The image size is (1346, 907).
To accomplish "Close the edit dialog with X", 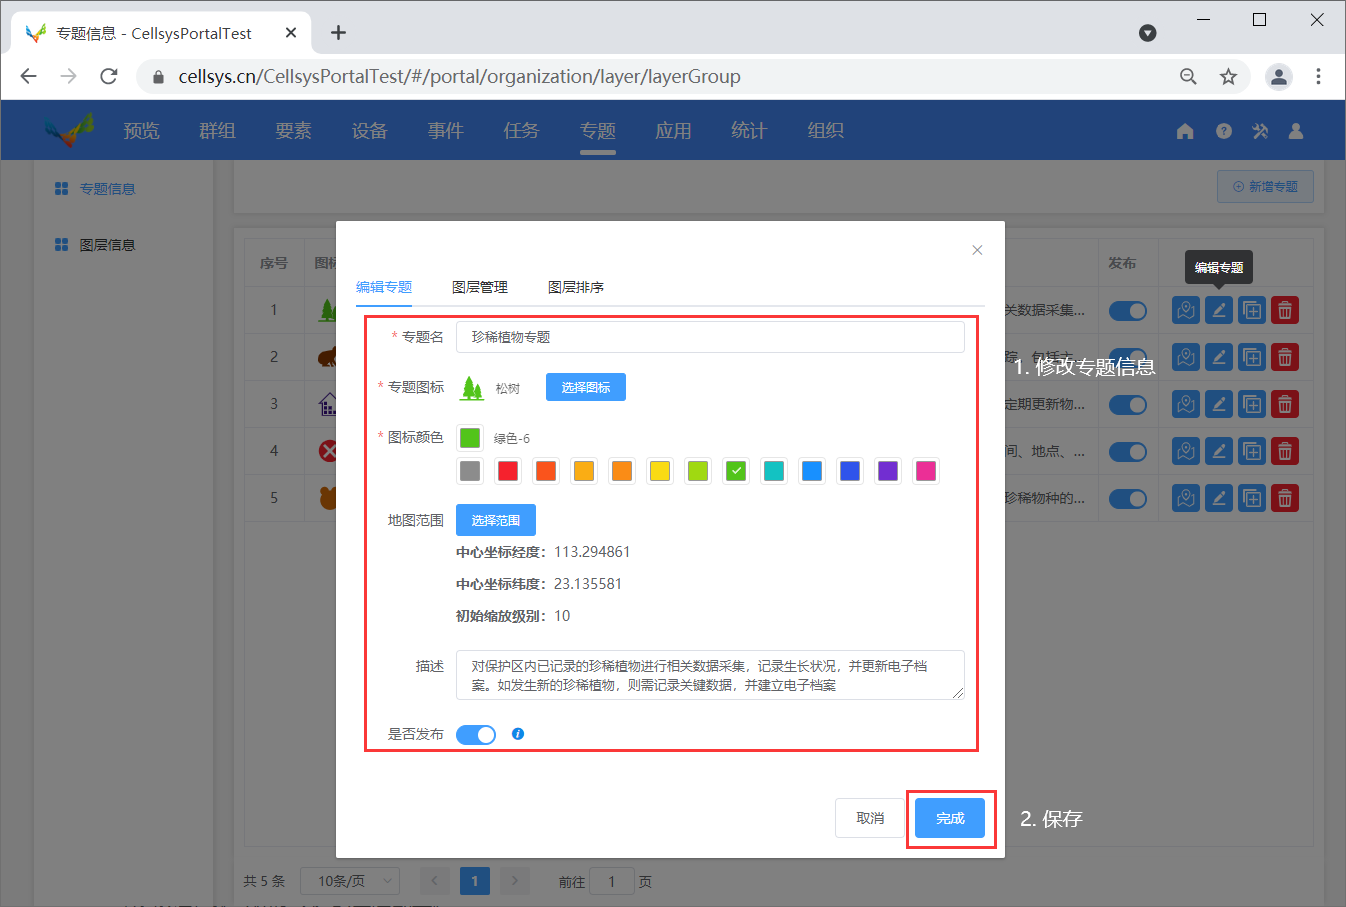I will click(x=977, y=250).
